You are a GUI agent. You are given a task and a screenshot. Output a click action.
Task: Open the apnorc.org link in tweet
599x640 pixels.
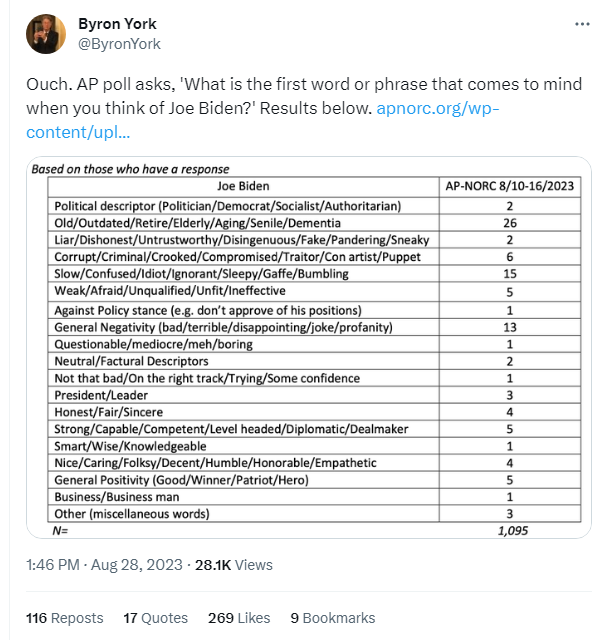(x=437, y=109)
